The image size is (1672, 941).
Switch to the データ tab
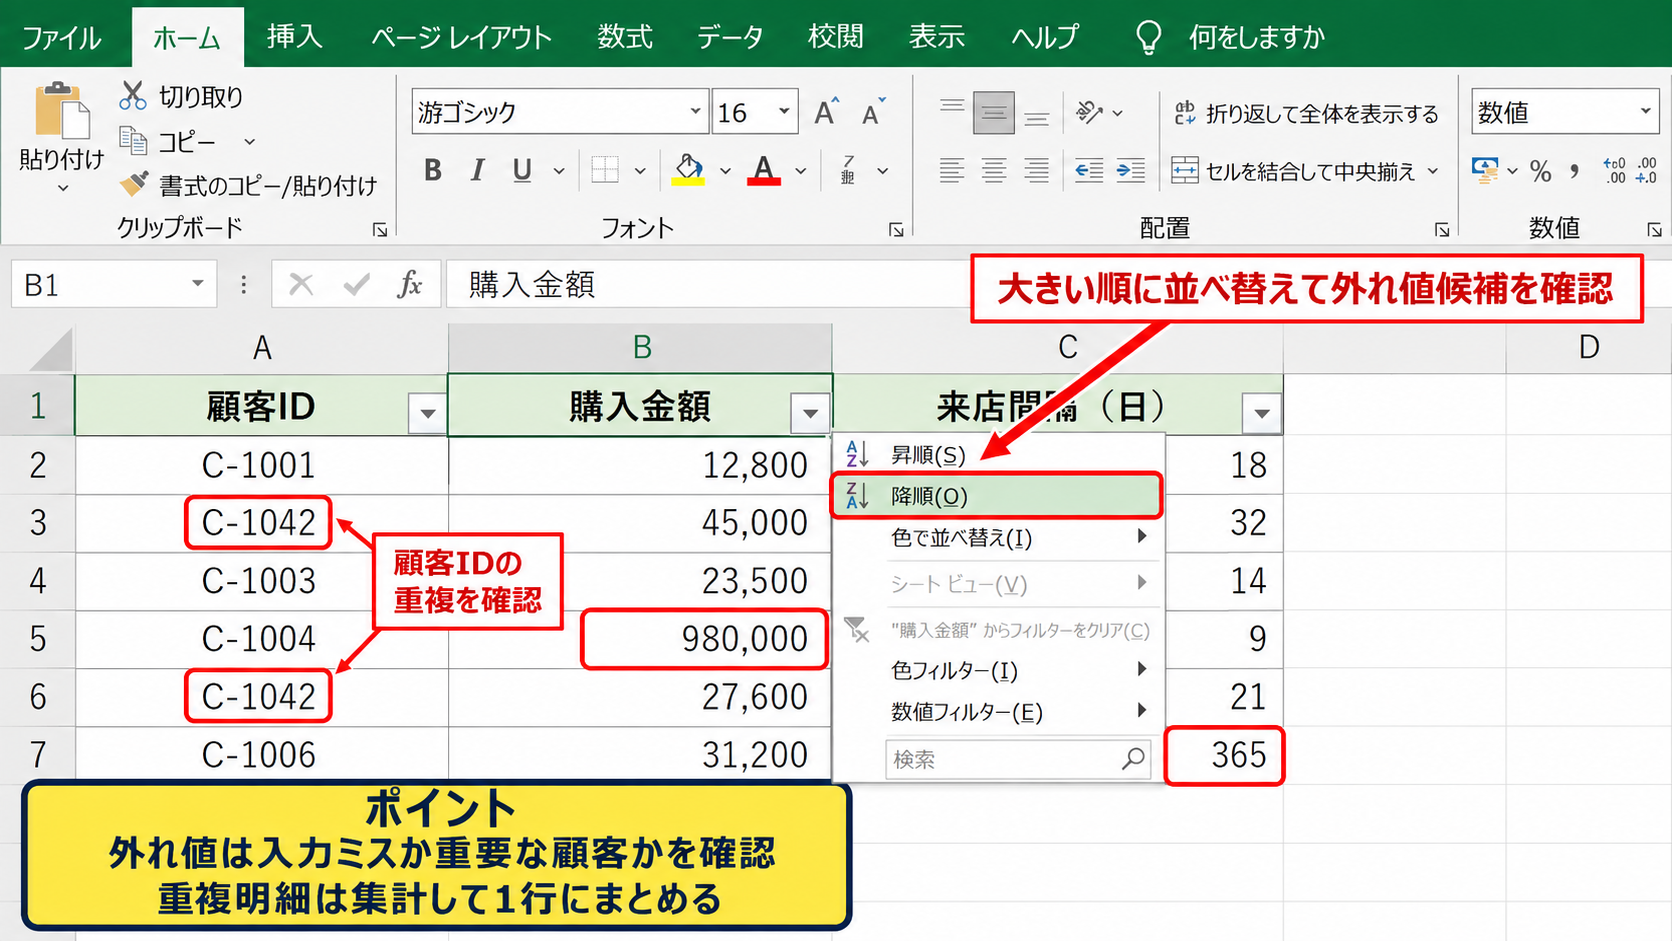730,37
